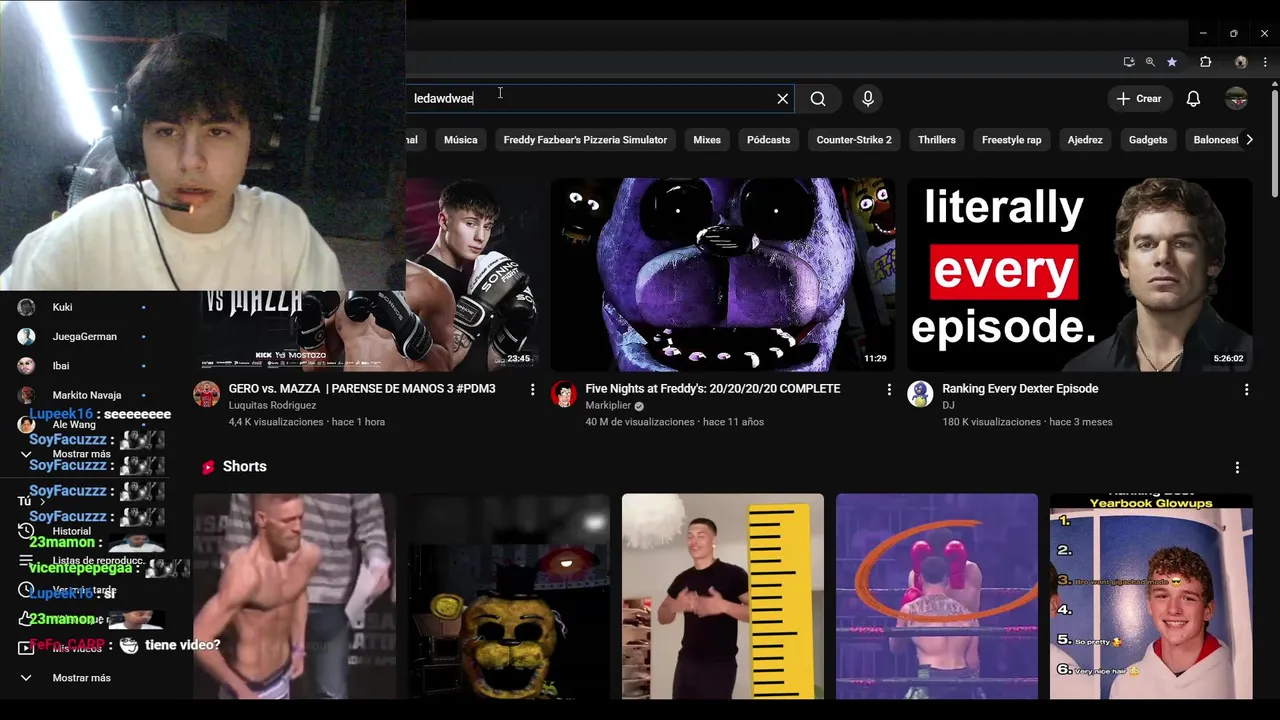Open the DJ channel name under the Dexter video

click(948, 406)
